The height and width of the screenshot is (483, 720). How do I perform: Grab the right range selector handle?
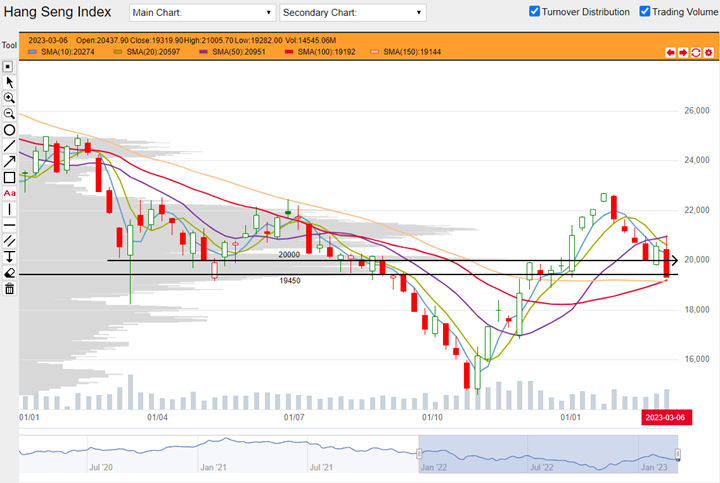[678, 454]
